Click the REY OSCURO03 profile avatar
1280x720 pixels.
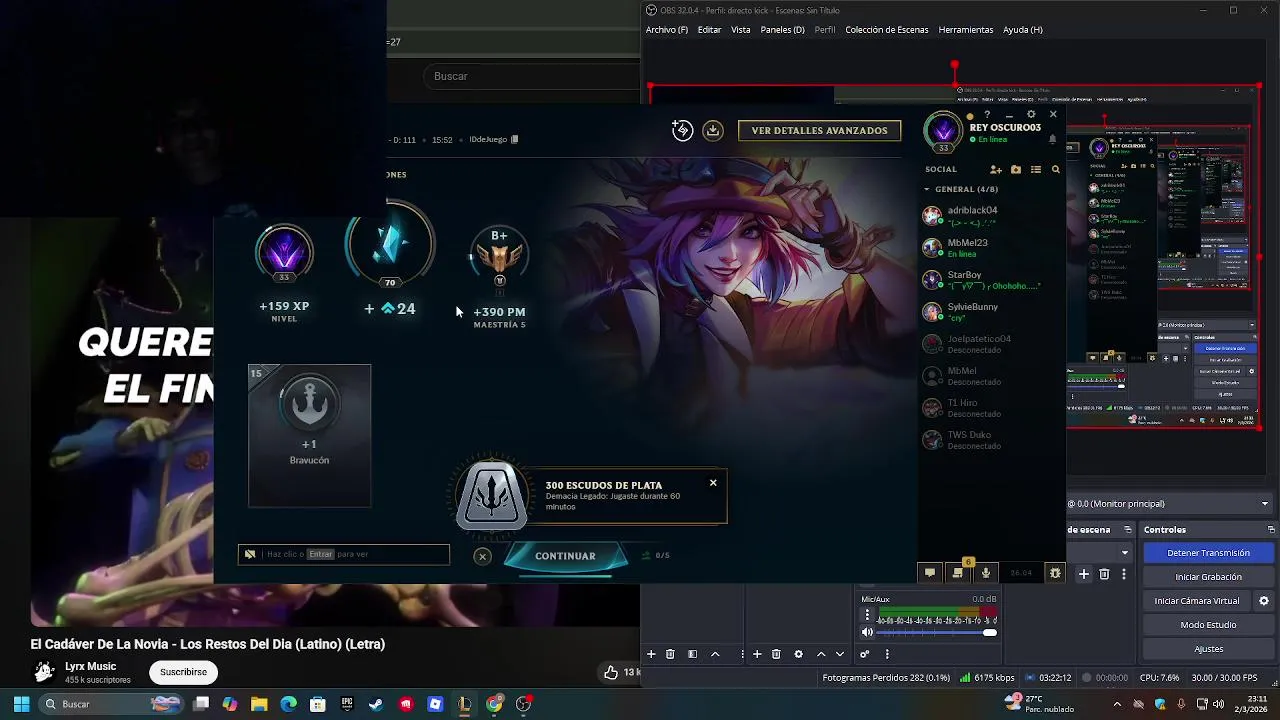(x=943, y=130)
